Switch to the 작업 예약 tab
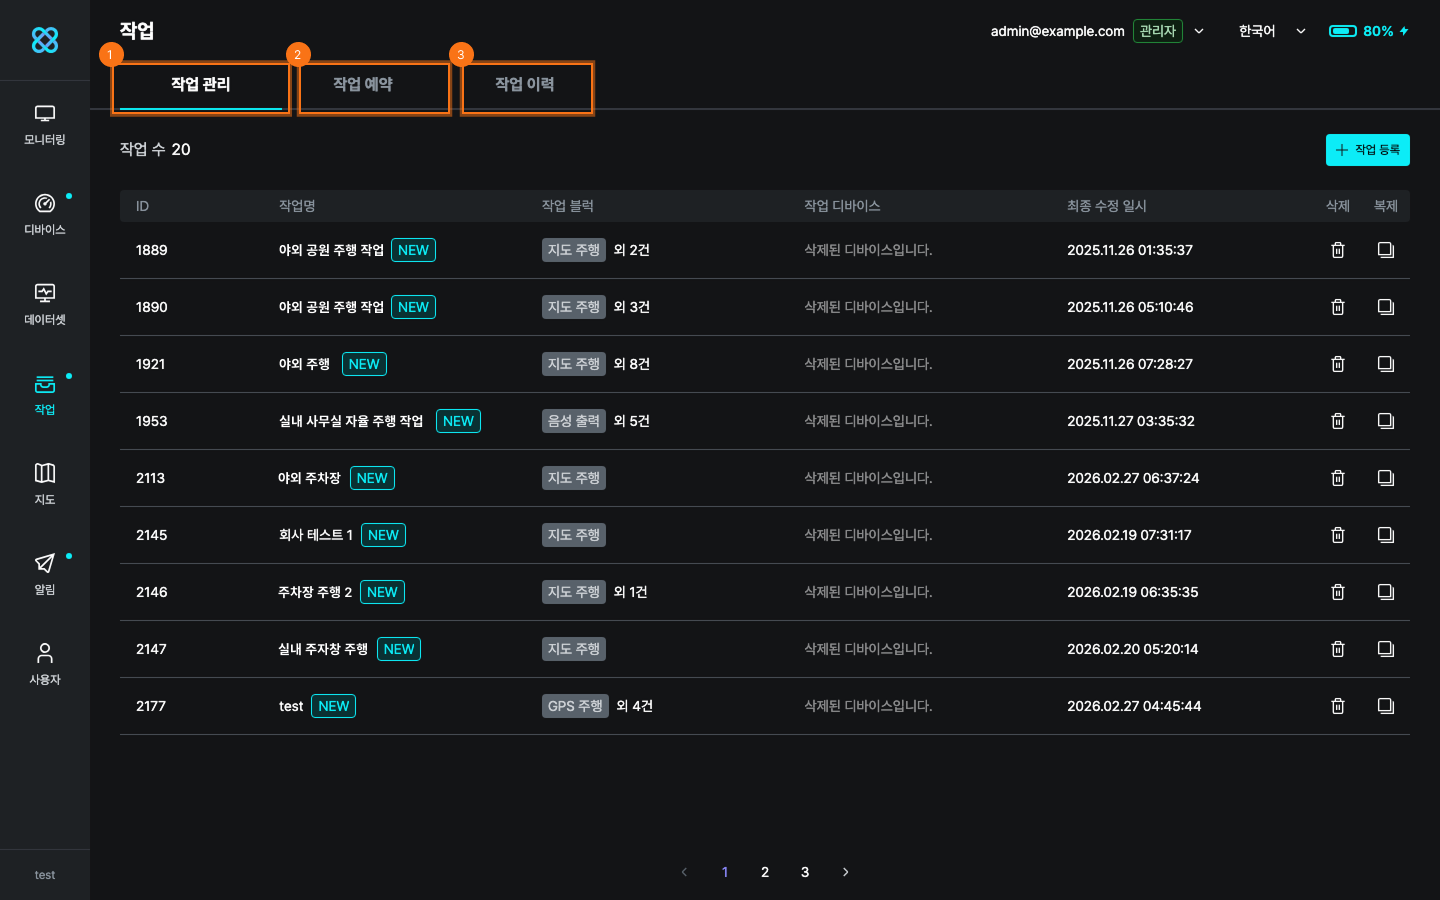 [x=363, y=85]
